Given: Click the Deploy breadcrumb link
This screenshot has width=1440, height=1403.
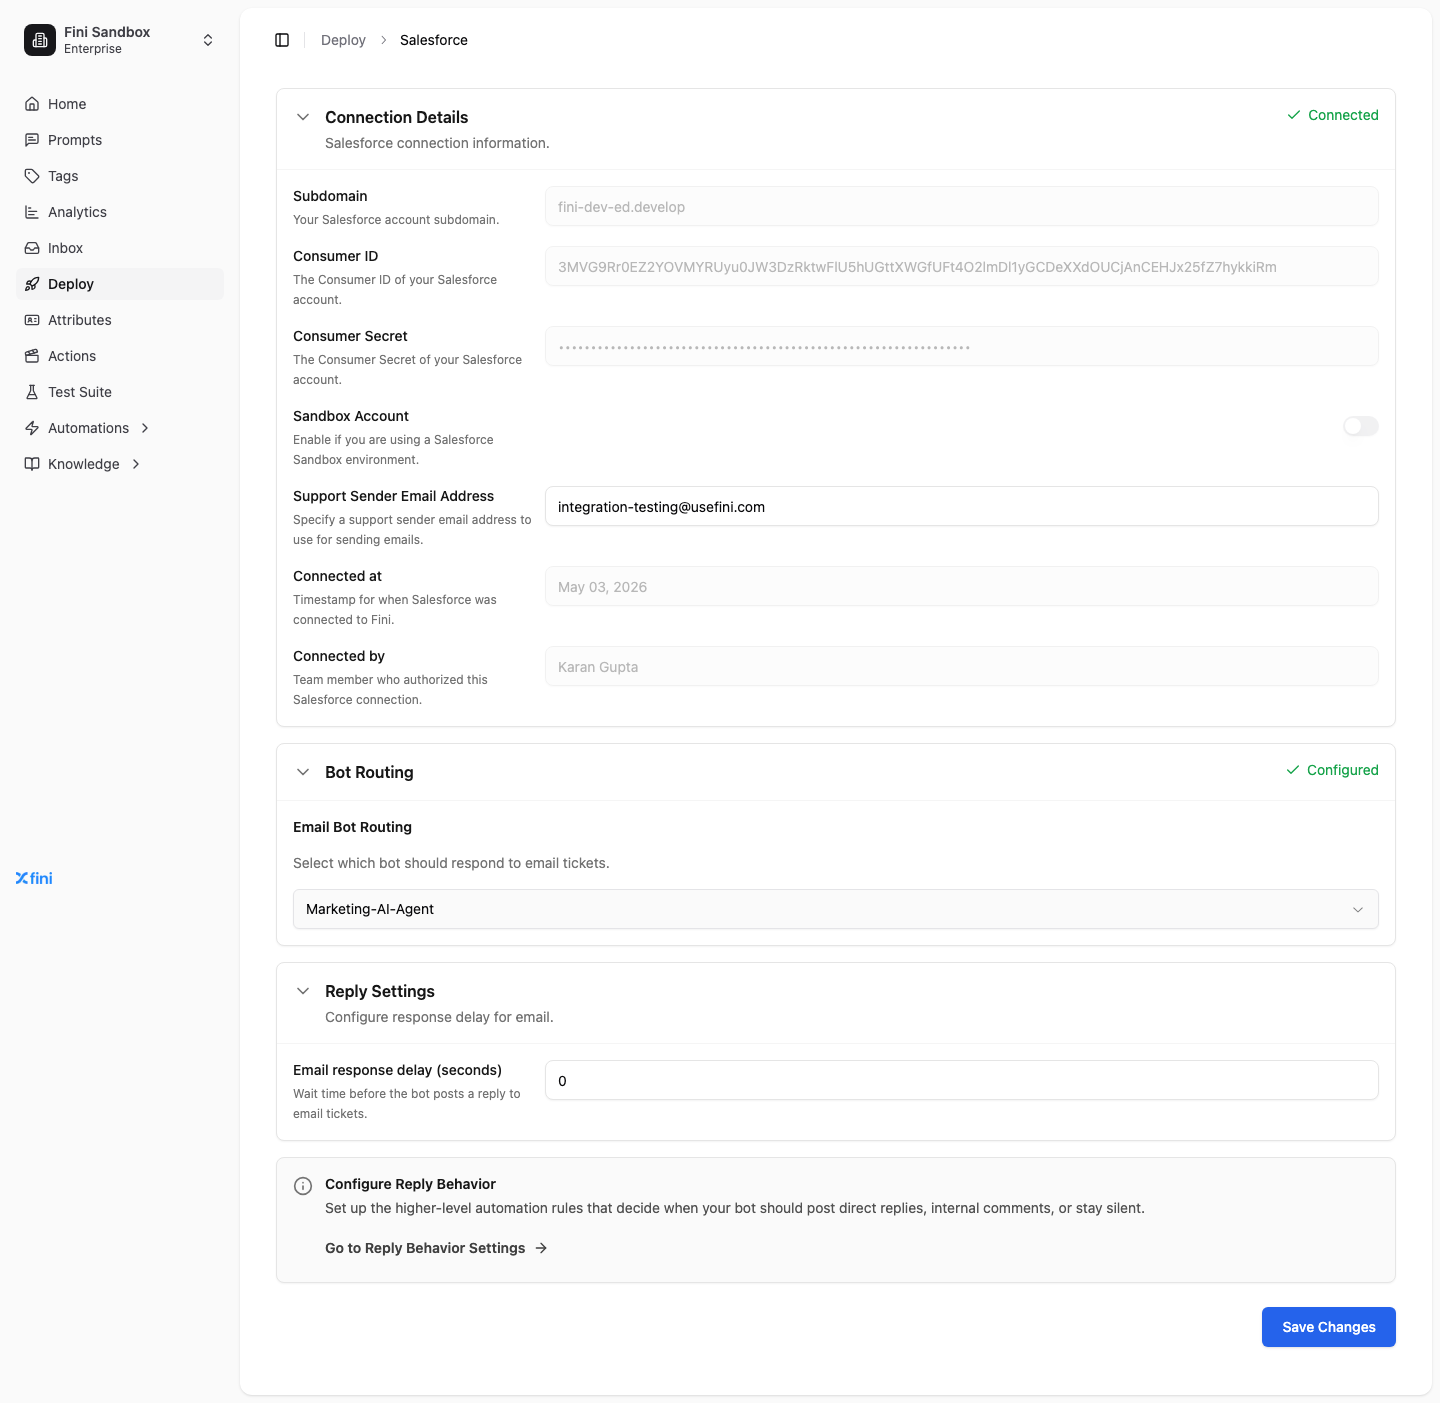Looking at the screenshot, I should tap(343, 40).
